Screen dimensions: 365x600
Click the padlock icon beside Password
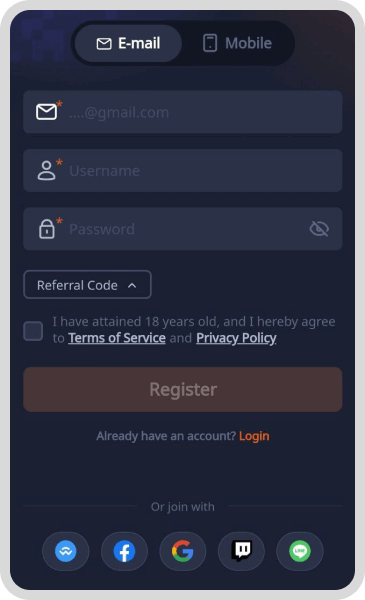coord(47,229)
